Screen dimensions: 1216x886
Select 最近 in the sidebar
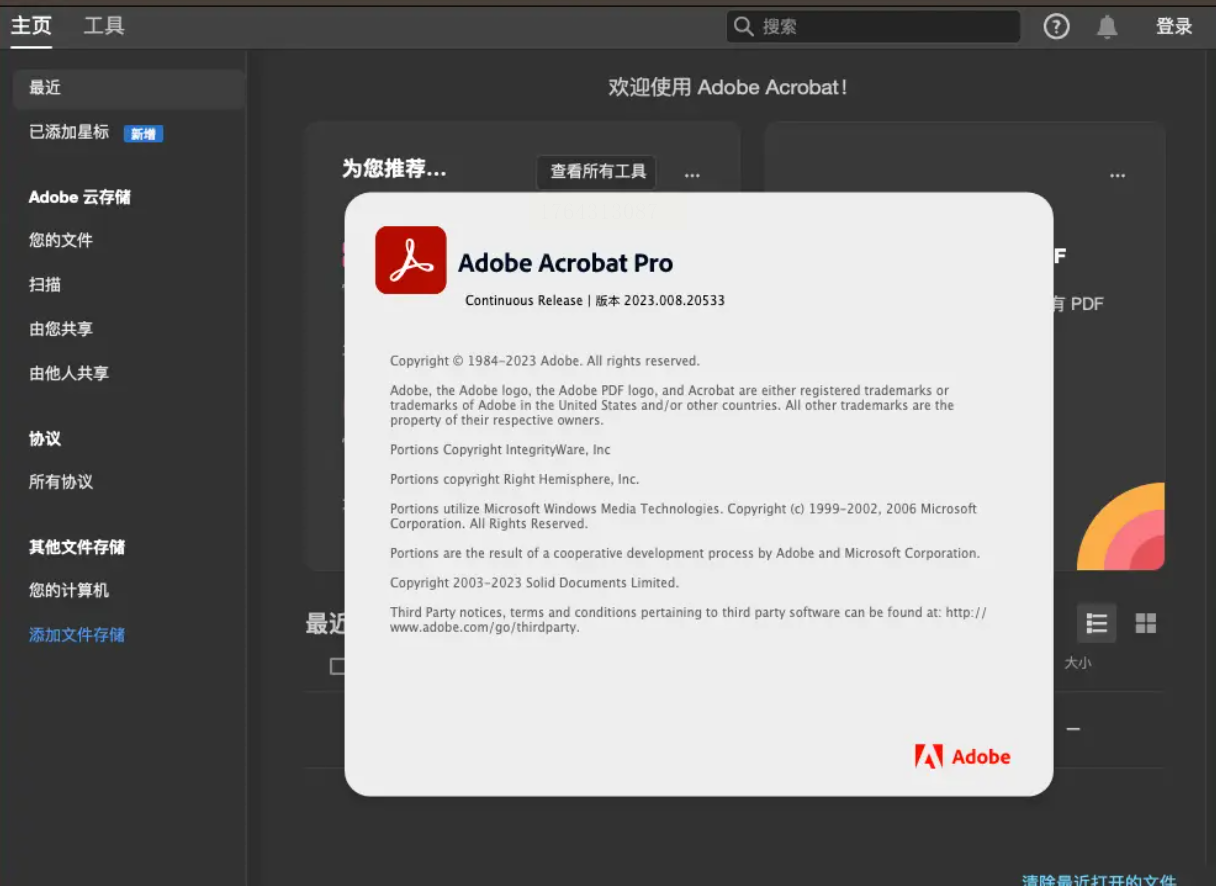pyautogui.click(x=129, y=88)
